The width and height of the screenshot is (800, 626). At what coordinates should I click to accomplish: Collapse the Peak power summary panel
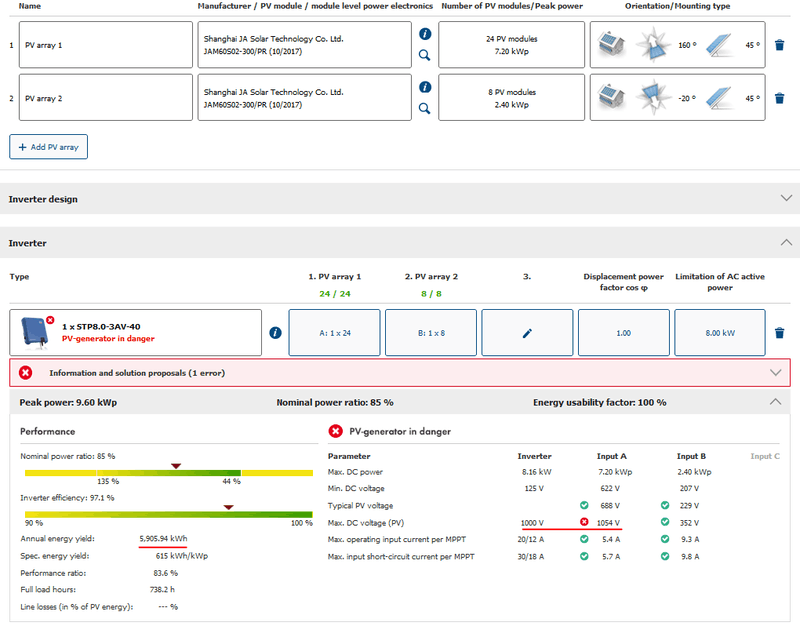774,402
